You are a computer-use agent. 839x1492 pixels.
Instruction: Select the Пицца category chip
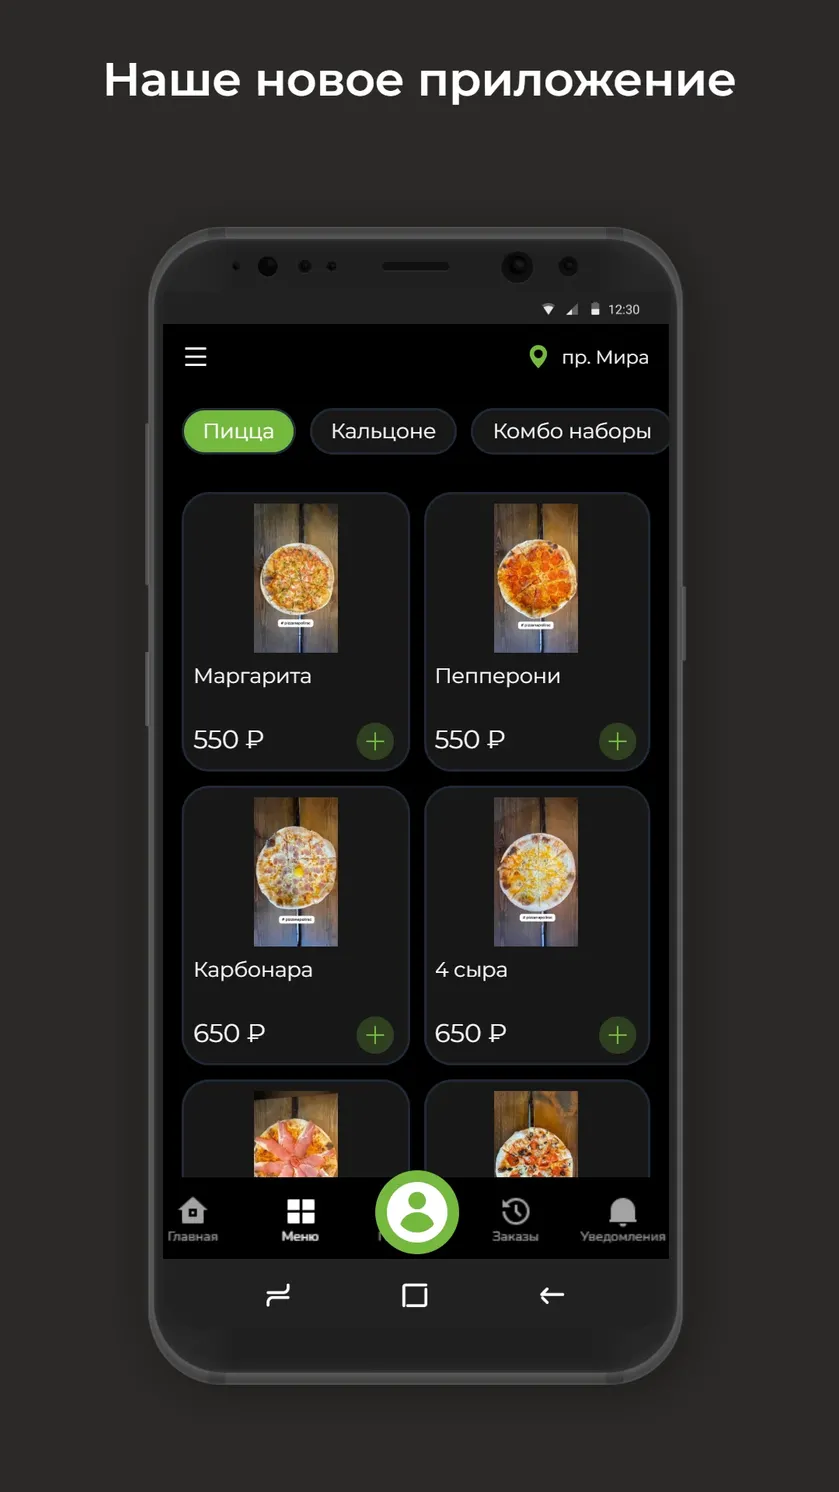(238, 431)
